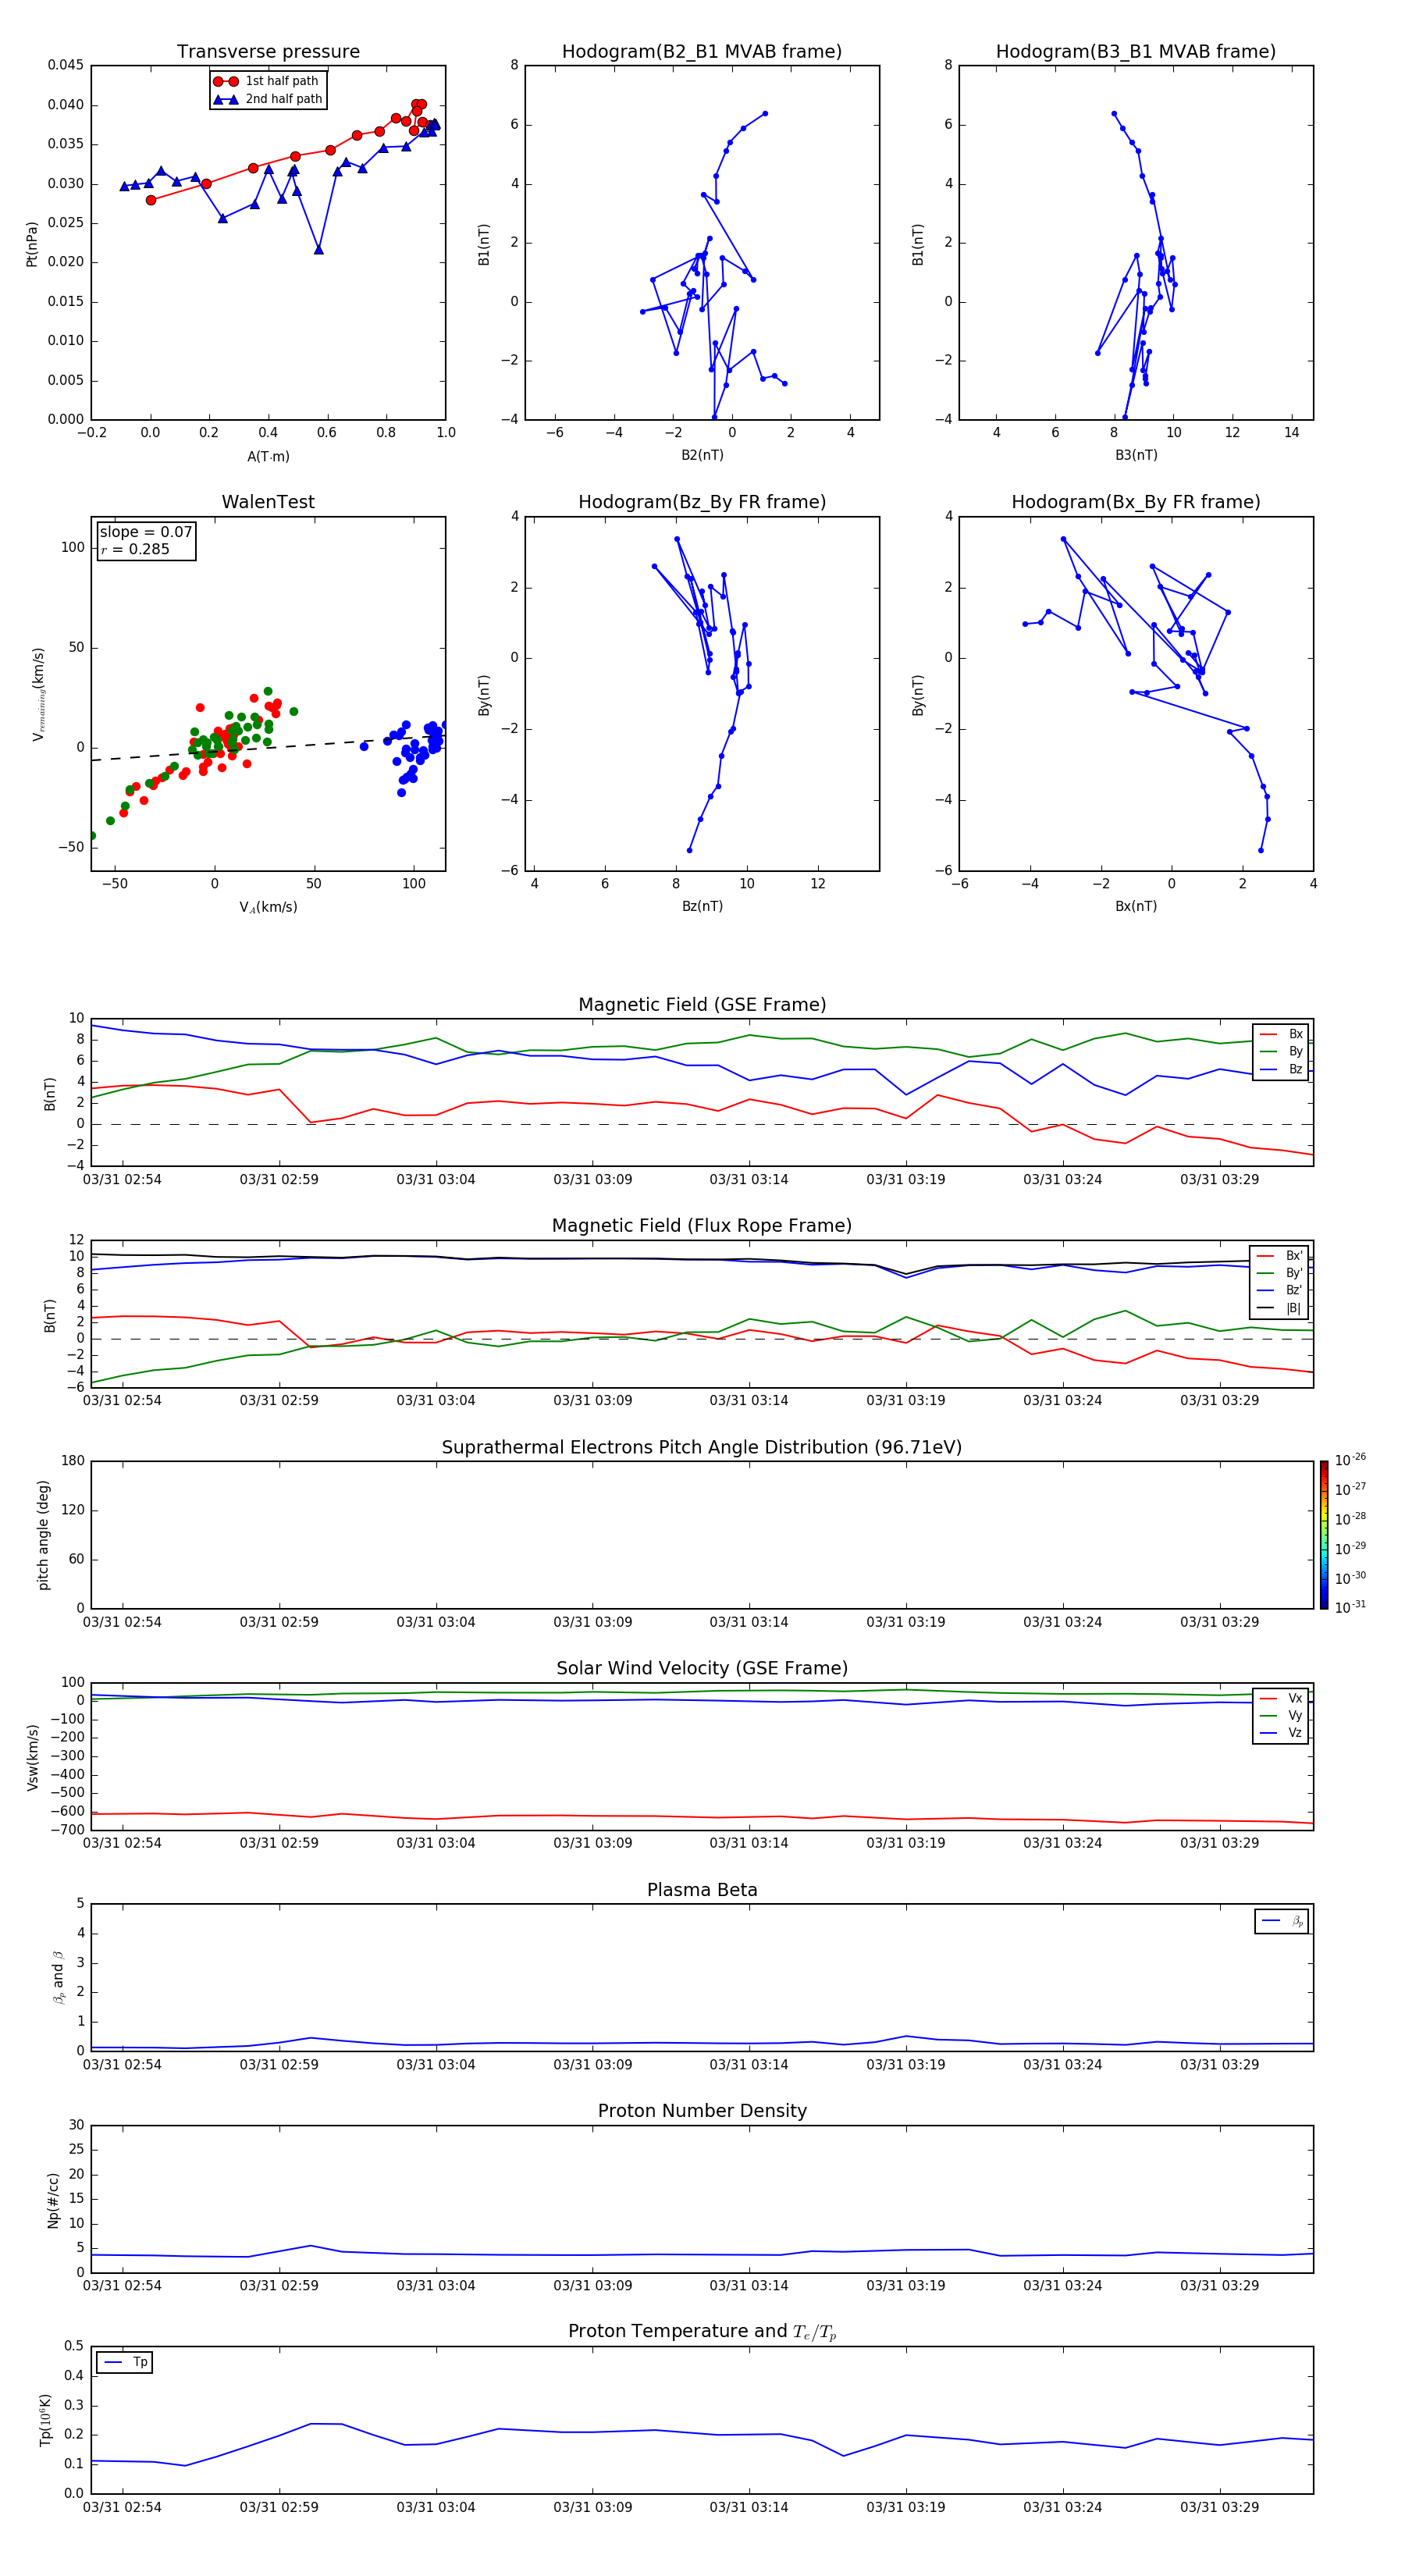
Task: Click the "Hodogram(B2_B1 MVAB frame)" title
Action: tap(702, 52)
